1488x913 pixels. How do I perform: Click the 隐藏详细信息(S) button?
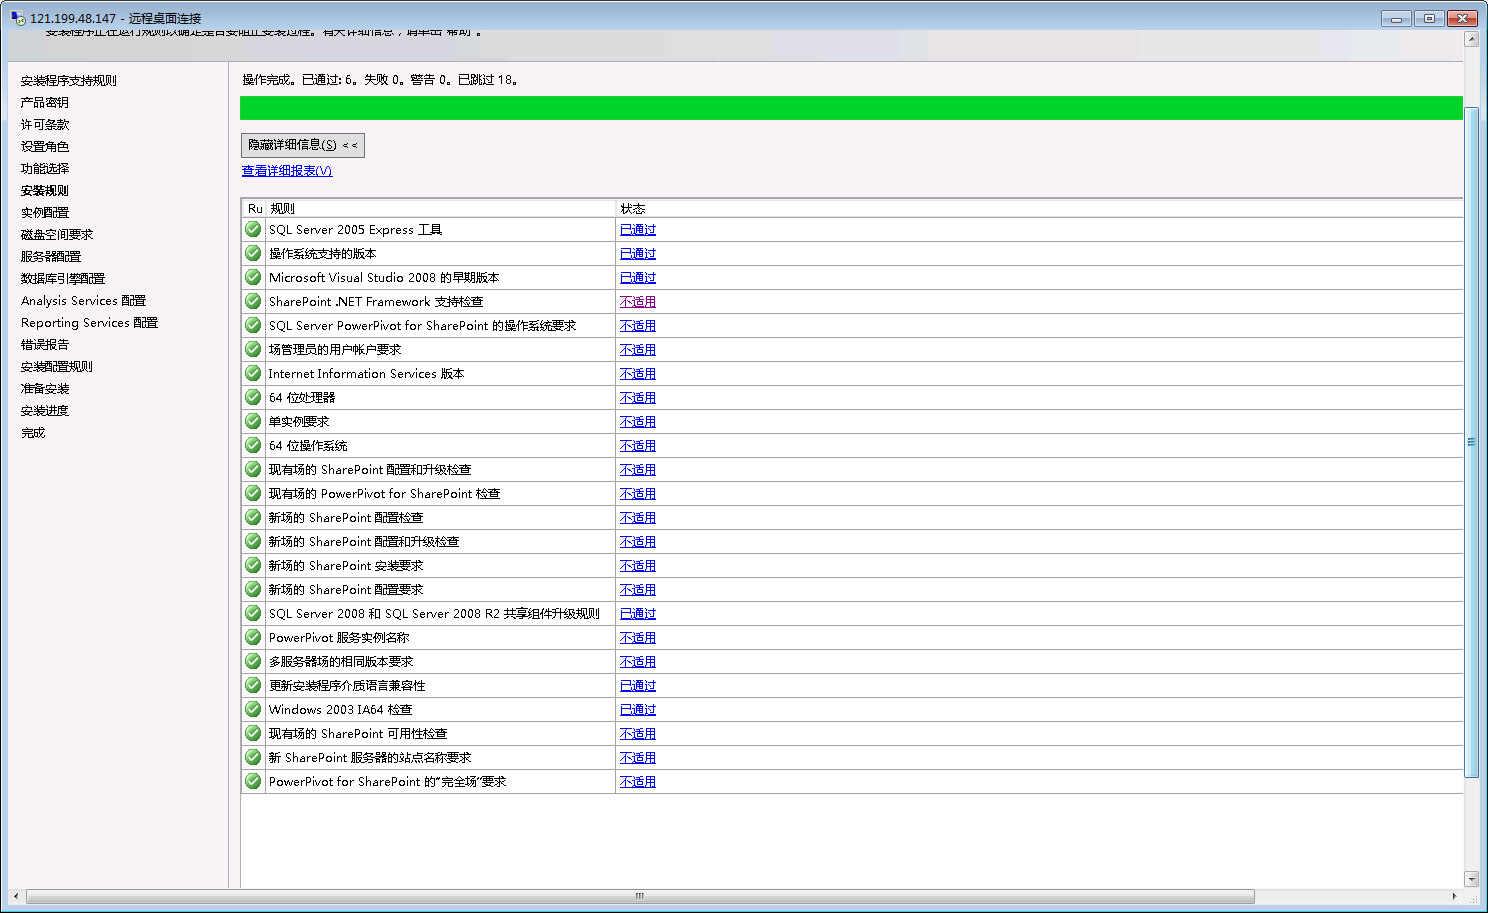pyautogui.click(x=303, y=145)
